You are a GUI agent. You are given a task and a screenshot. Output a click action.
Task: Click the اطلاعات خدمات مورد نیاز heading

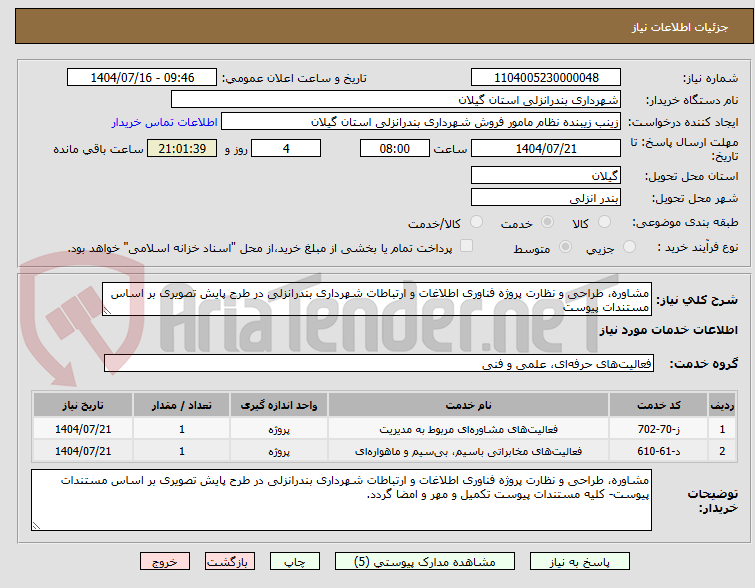tap(668, 330)
